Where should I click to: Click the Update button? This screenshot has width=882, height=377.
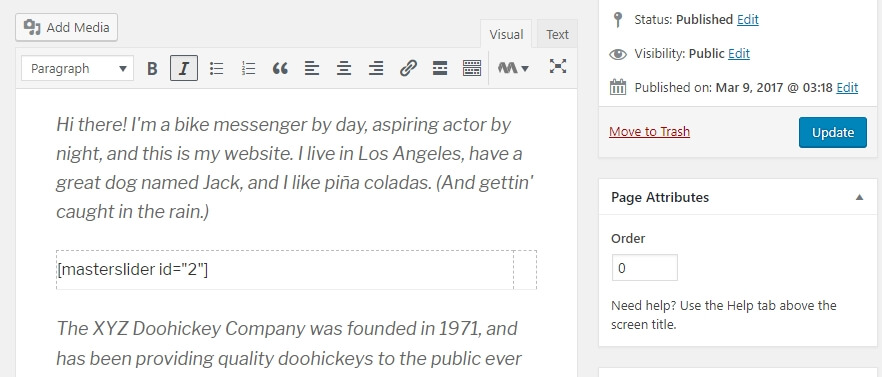click(832, 133)
